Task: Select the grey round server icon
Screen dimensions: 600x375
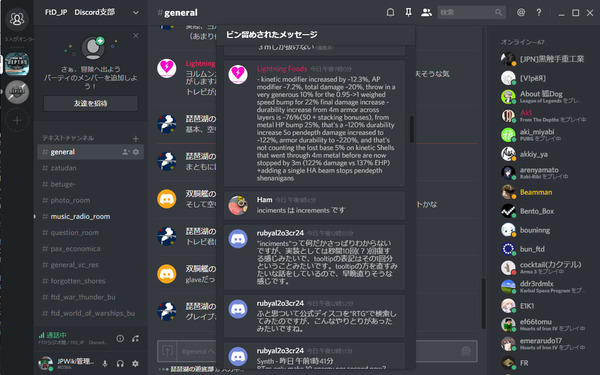Action: pos(17,92)
